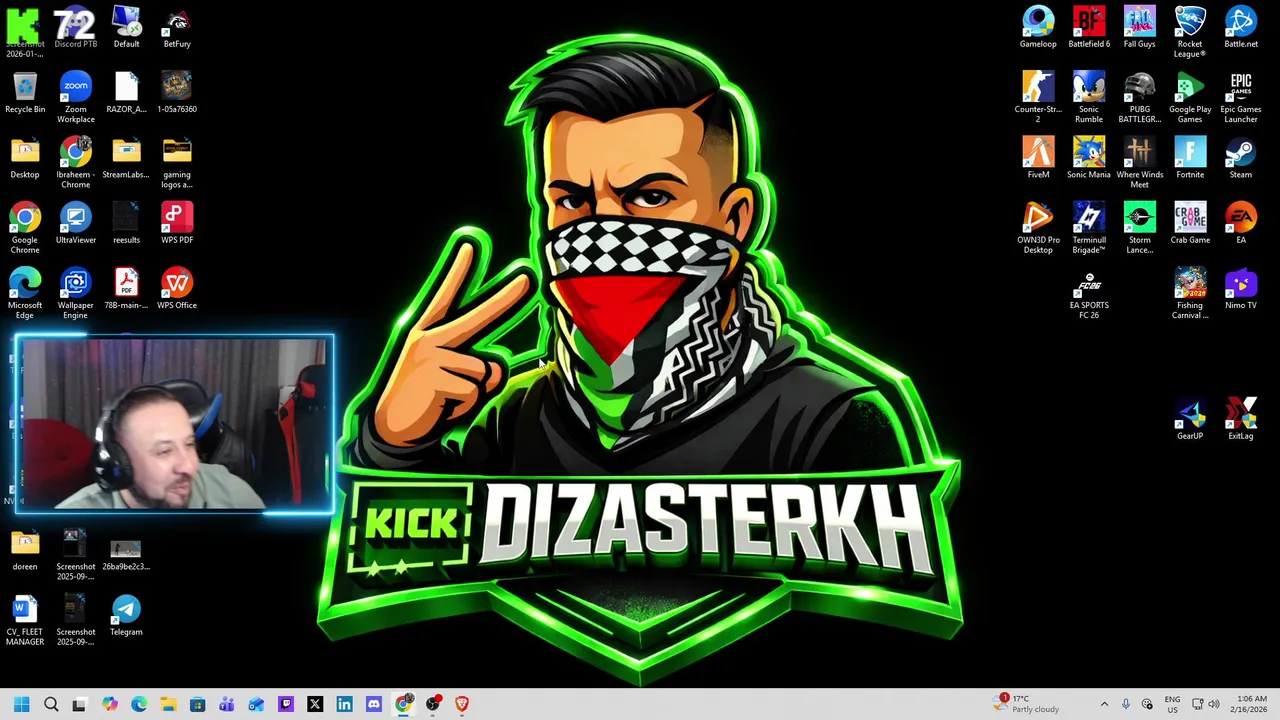Launch Where Winds Meet shortcut
This screenshot has height=720, width=1280.
tap(1139, 163)
